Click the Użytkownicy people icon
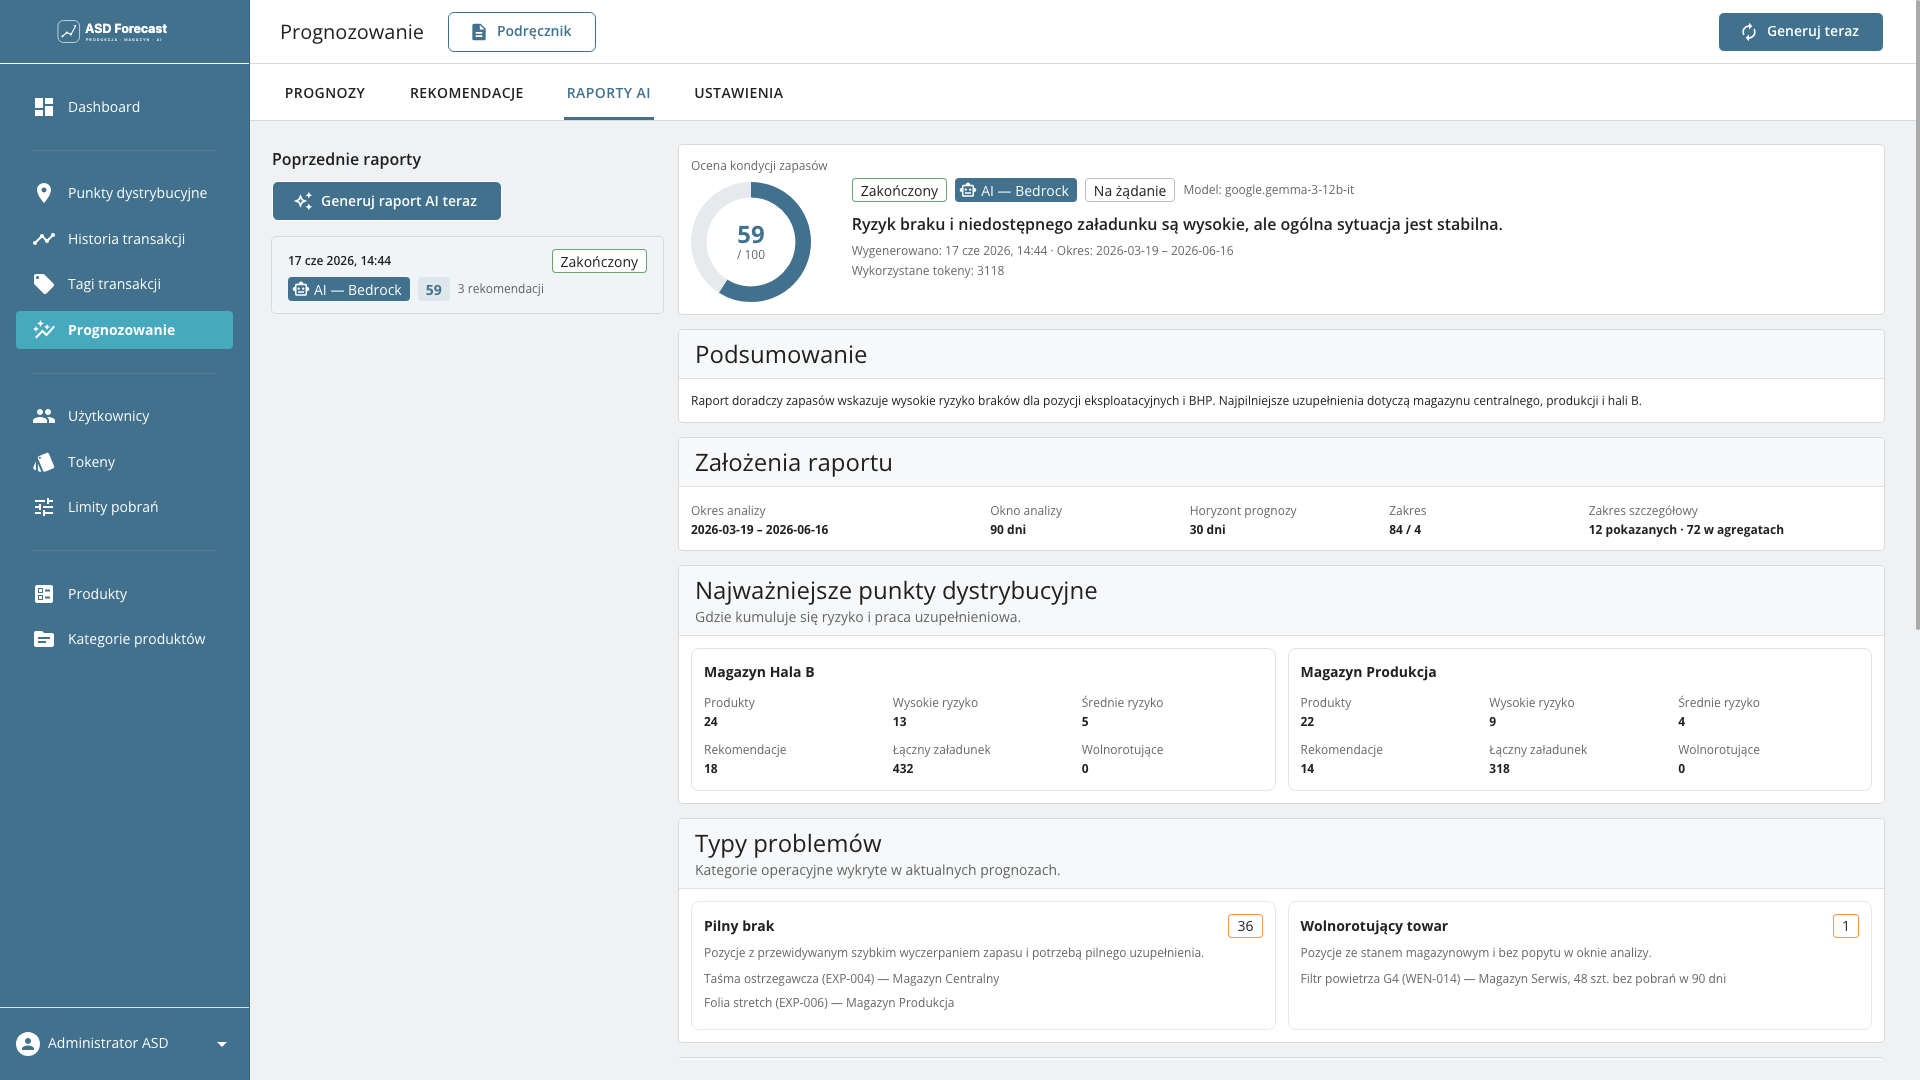 [x=43, y=416]
